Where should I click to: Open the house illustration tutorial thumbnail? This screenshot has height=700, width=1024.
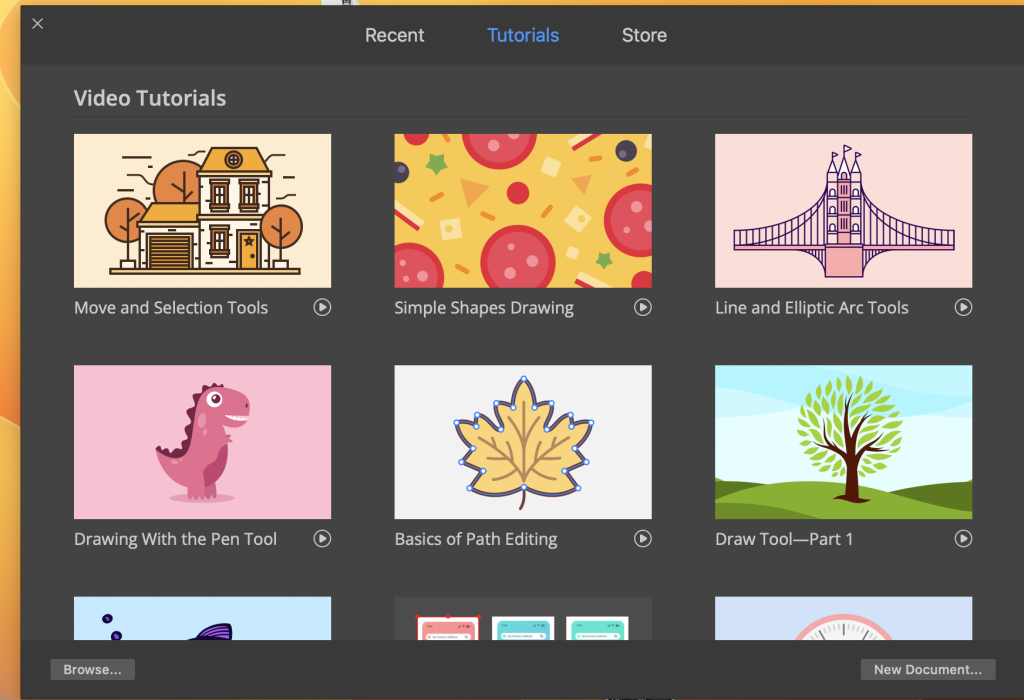click(202, 211)
